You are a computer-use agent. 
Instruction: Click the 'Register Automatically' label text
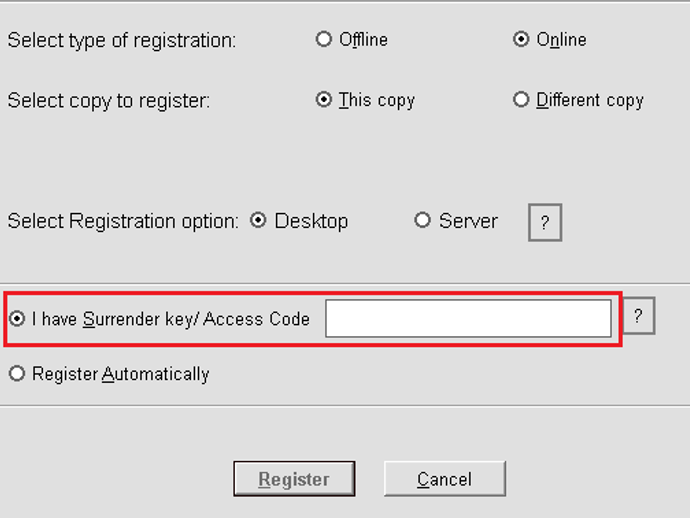(x=121, y=375)
